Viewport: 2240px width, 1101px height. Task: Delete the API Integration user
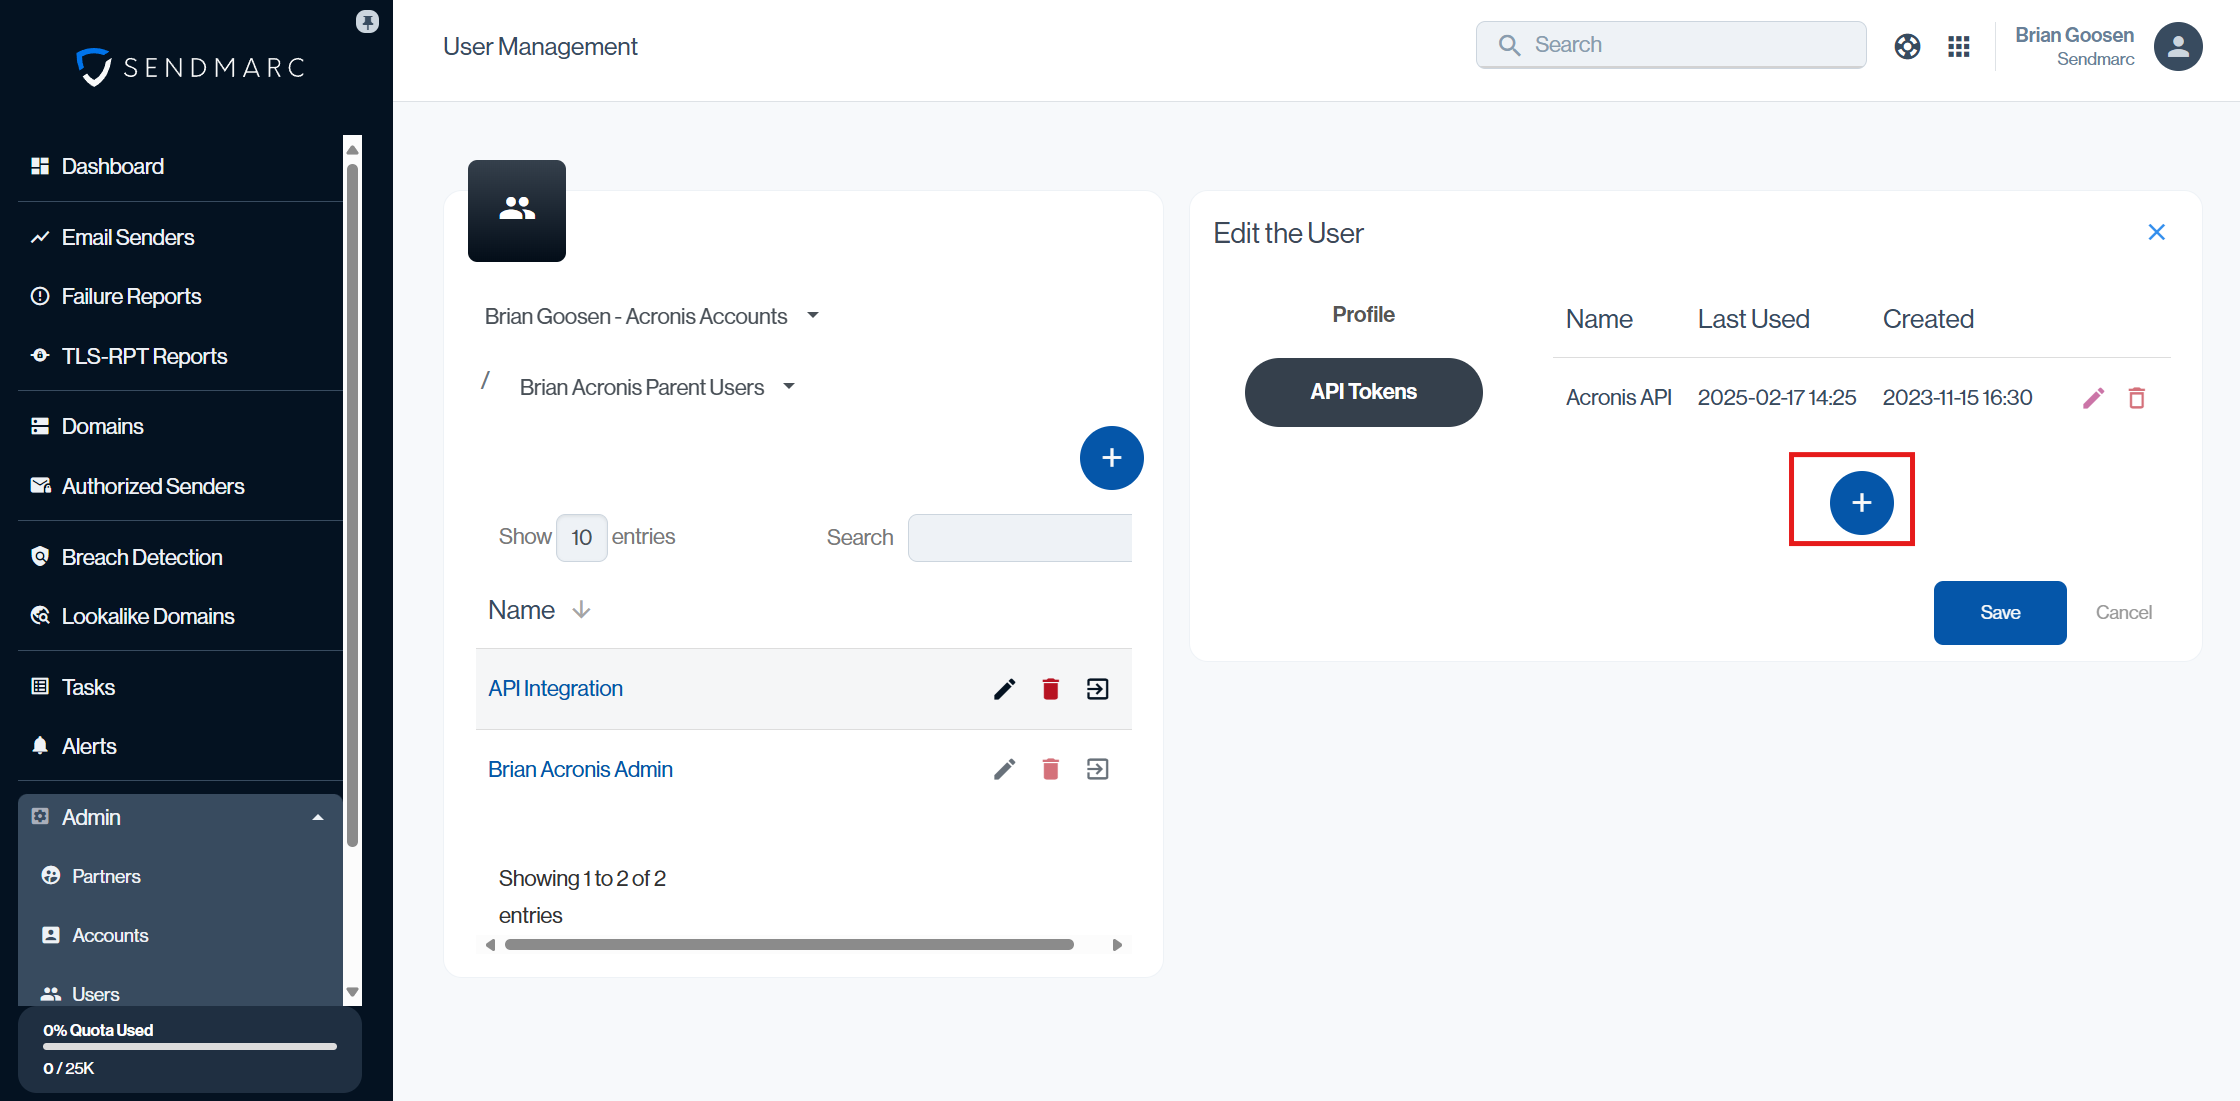point(1050,689)
